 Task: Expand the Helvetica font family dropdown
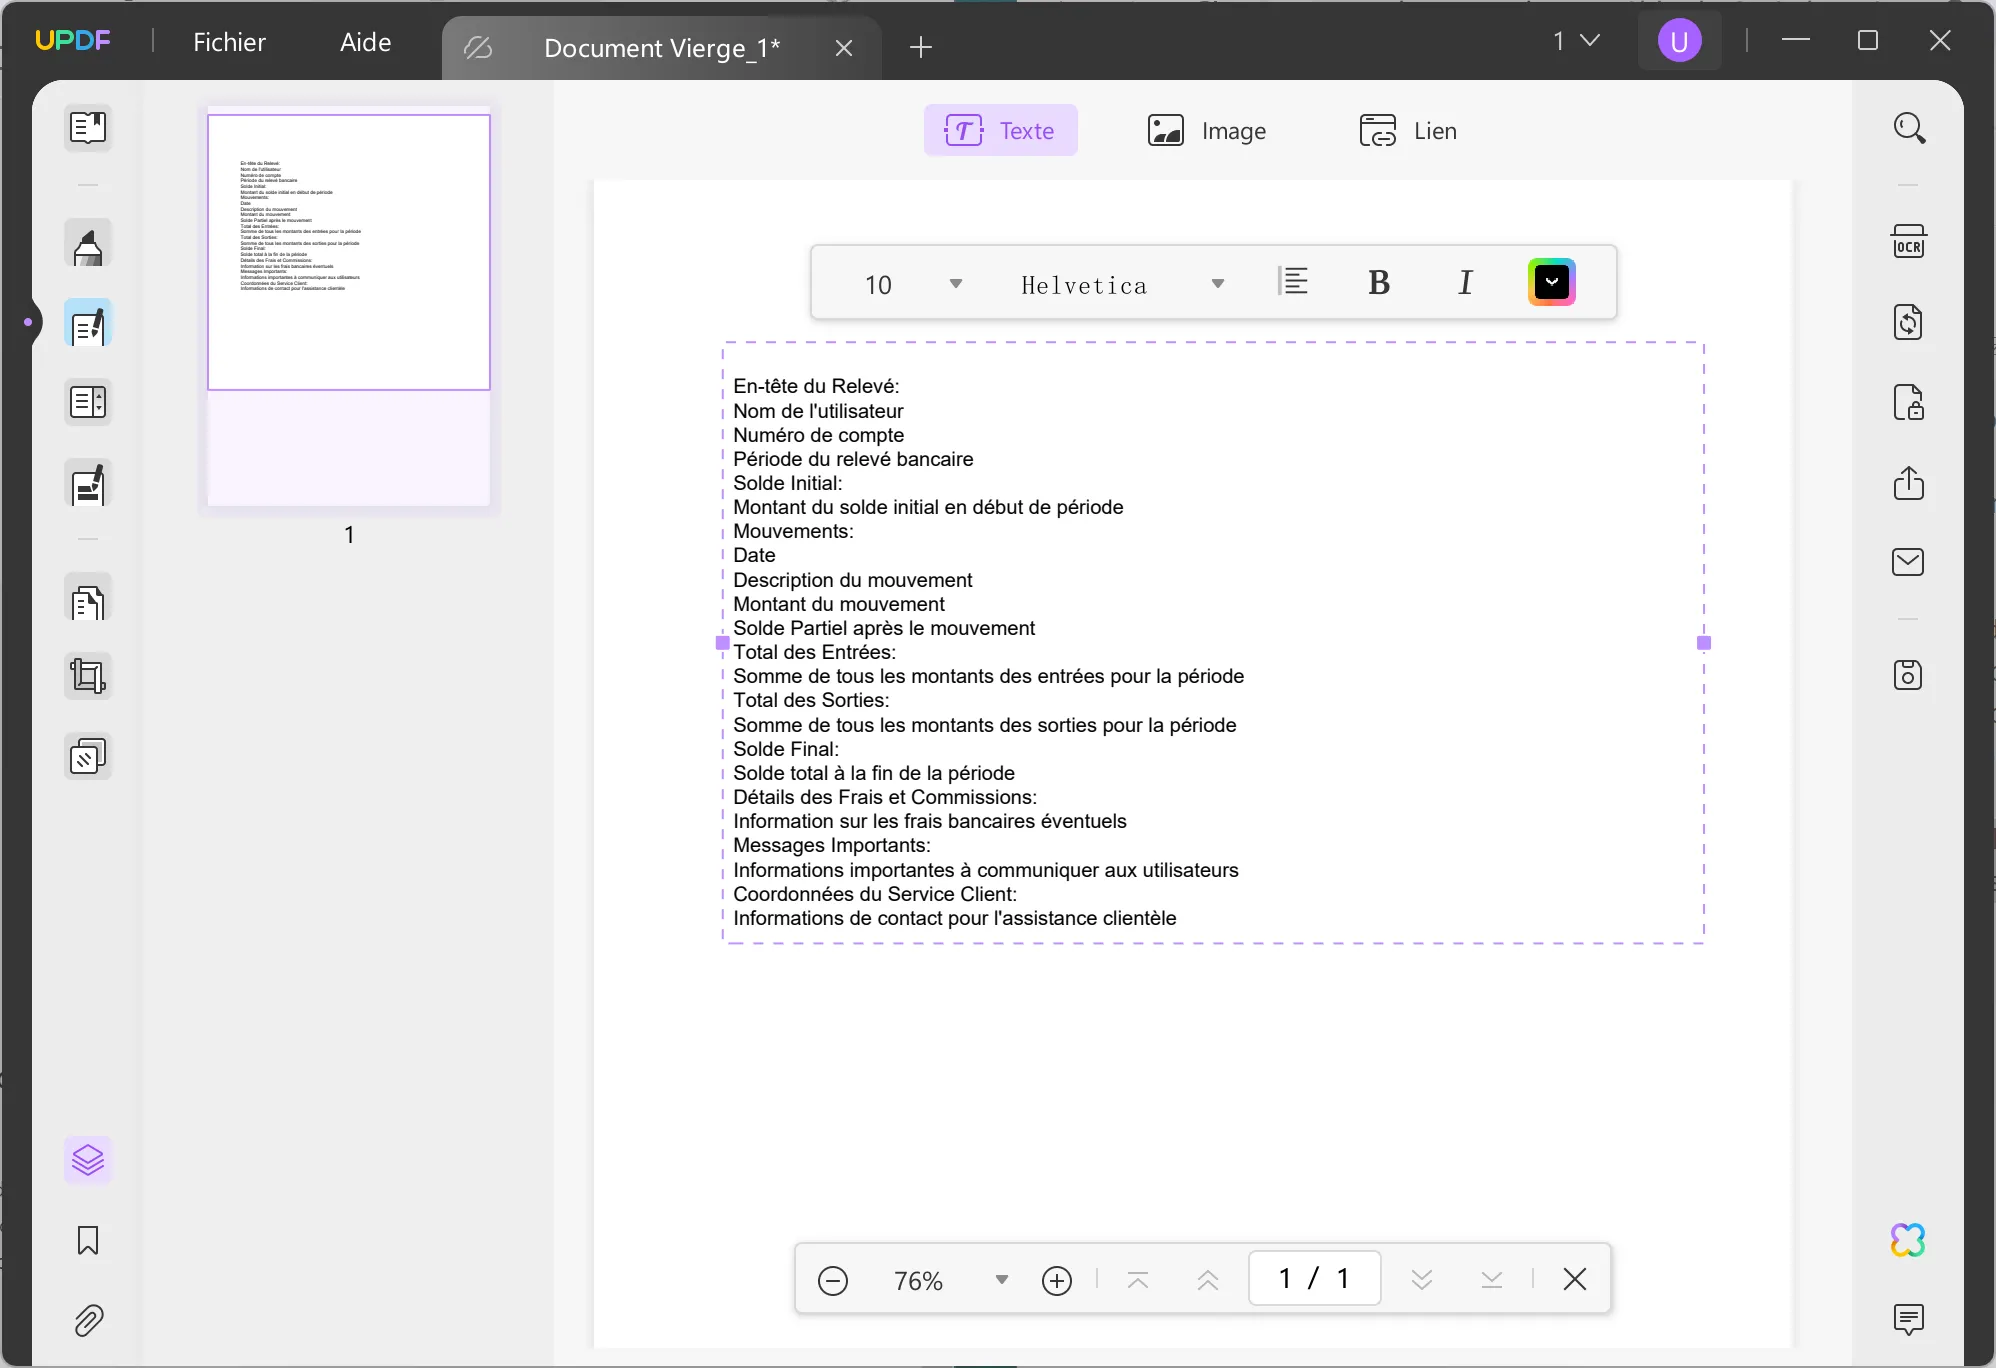tap(1218, 284)
